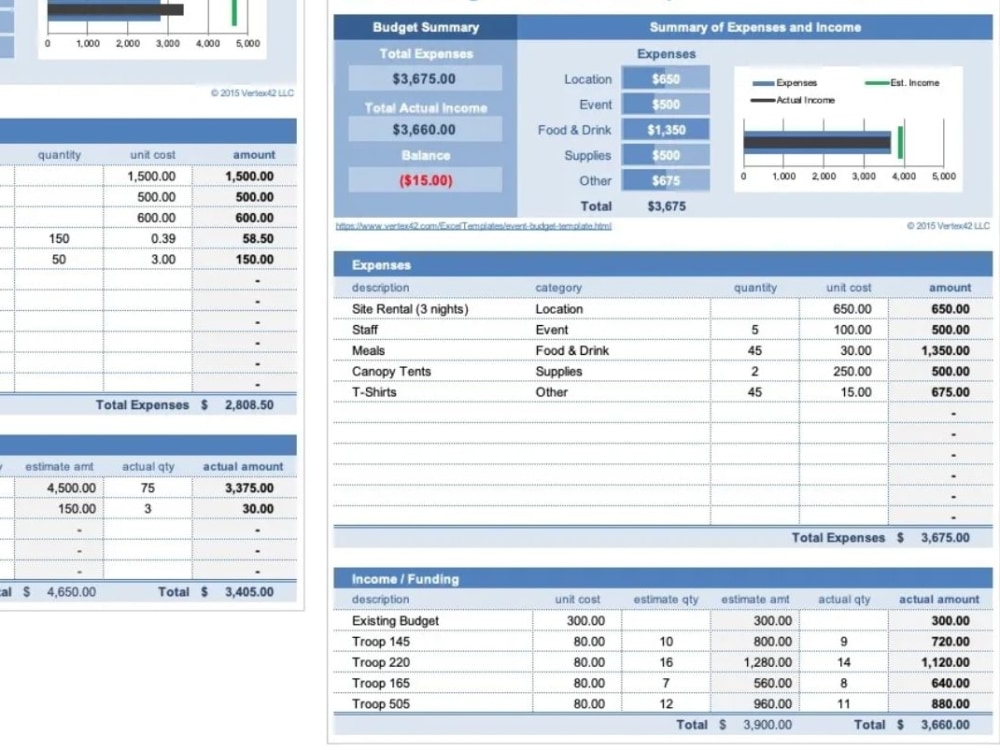Select the Actual Income legend marker
This screenshot has height=750, width=1000.
point(762,100)
